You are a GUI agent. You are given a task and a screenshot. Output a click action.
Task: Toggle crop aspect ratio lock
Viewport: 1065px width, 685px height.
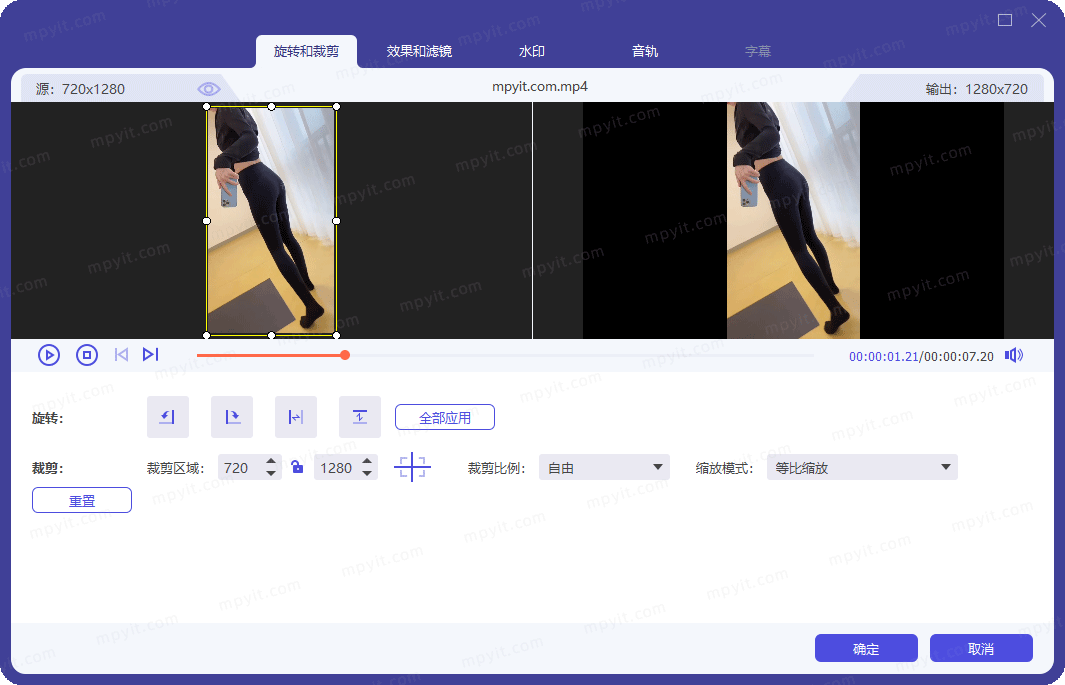[297, 466]
